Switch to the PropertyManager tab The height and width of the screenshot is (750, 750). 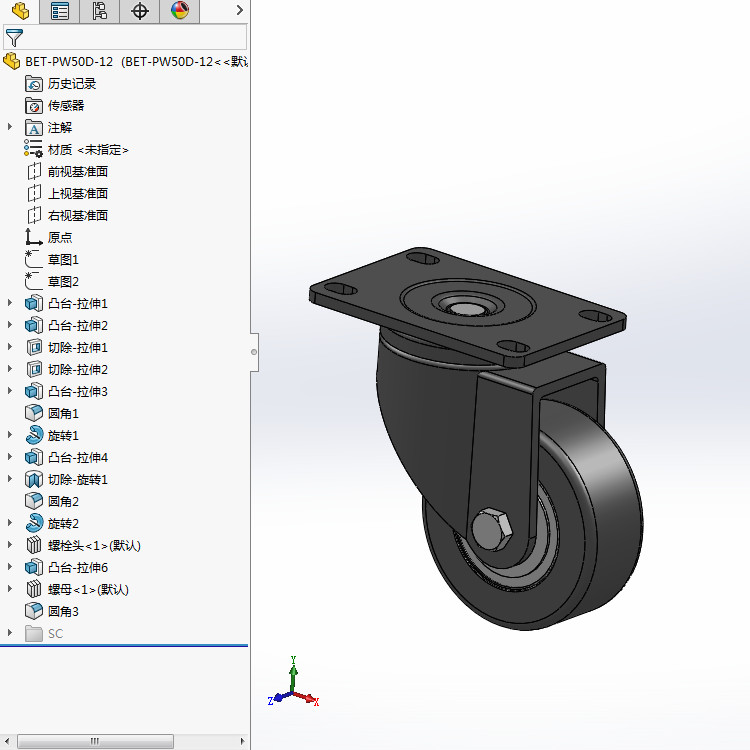tap(60, 11)
